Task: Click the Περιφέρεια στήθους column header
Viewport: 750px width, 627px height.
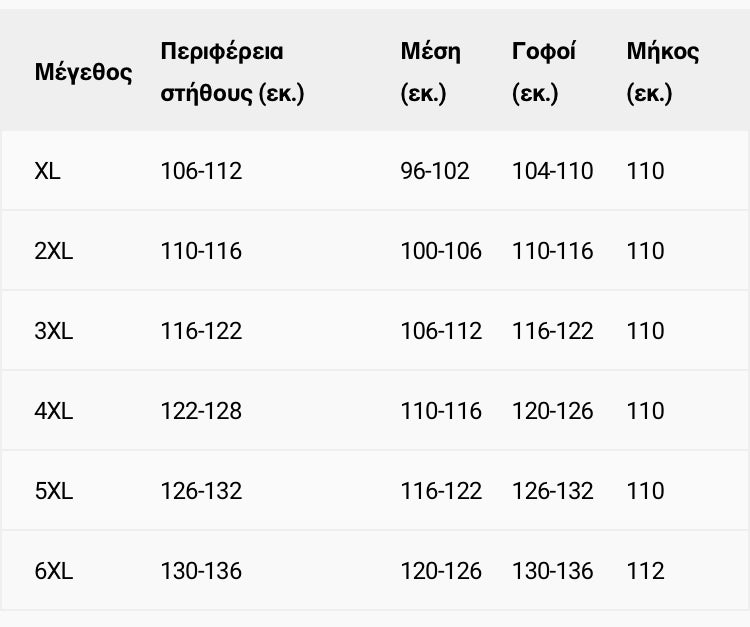Action: [232, 72]
